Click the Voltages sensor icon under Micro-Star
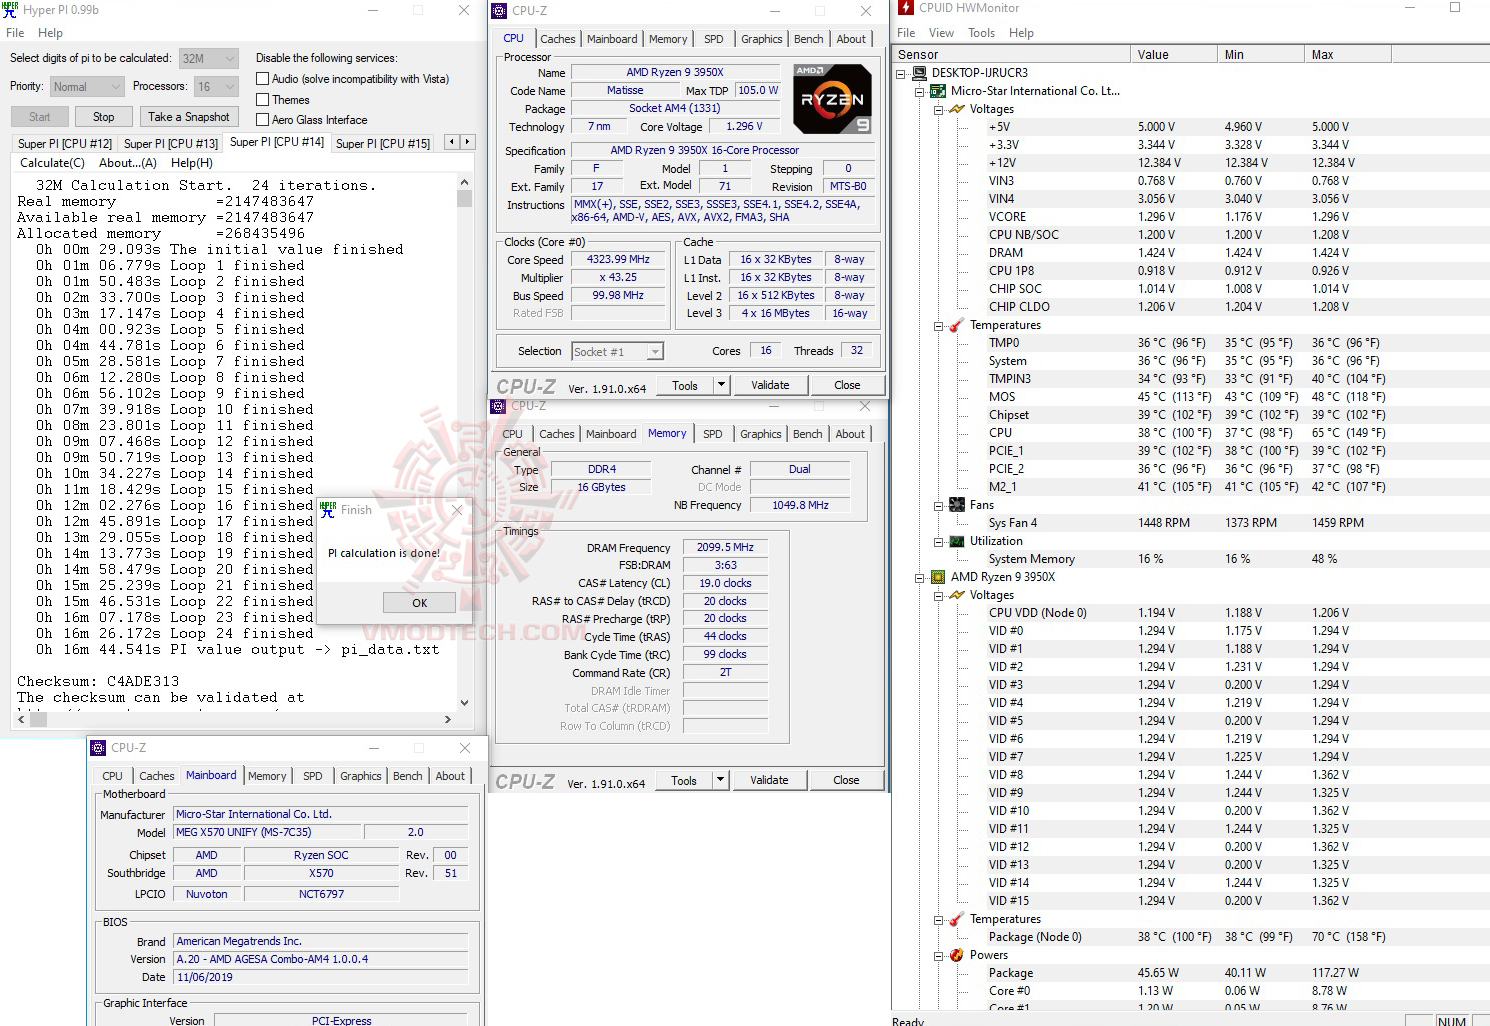This screenshot has height=1026, width=1490. click(x=957, y=108)
